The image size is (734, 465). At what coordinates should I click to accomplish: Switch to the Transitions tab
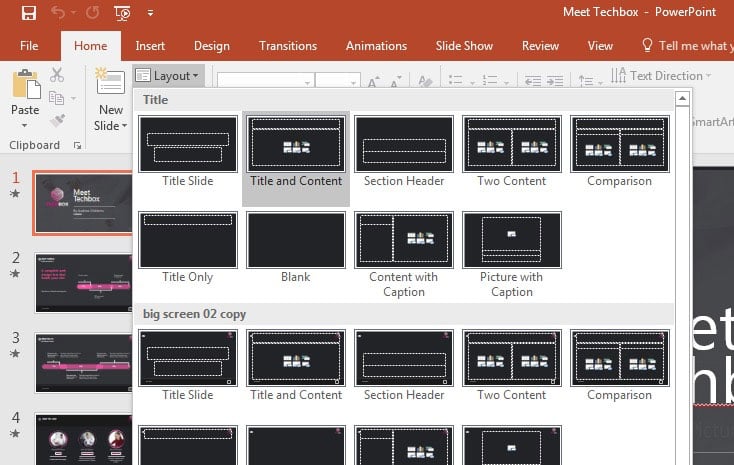pos(288,46)
